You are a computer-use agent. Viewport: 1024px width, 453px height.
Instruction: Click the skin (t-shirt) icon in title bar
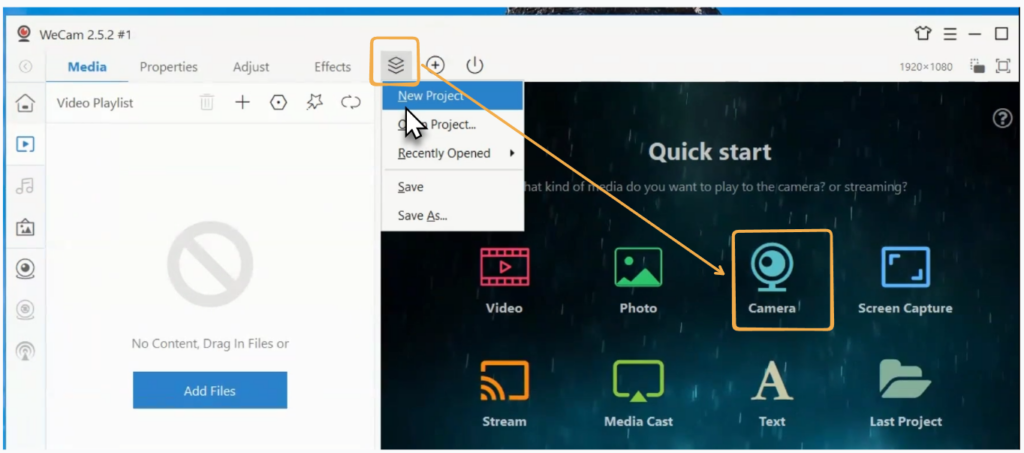(923, 34)
